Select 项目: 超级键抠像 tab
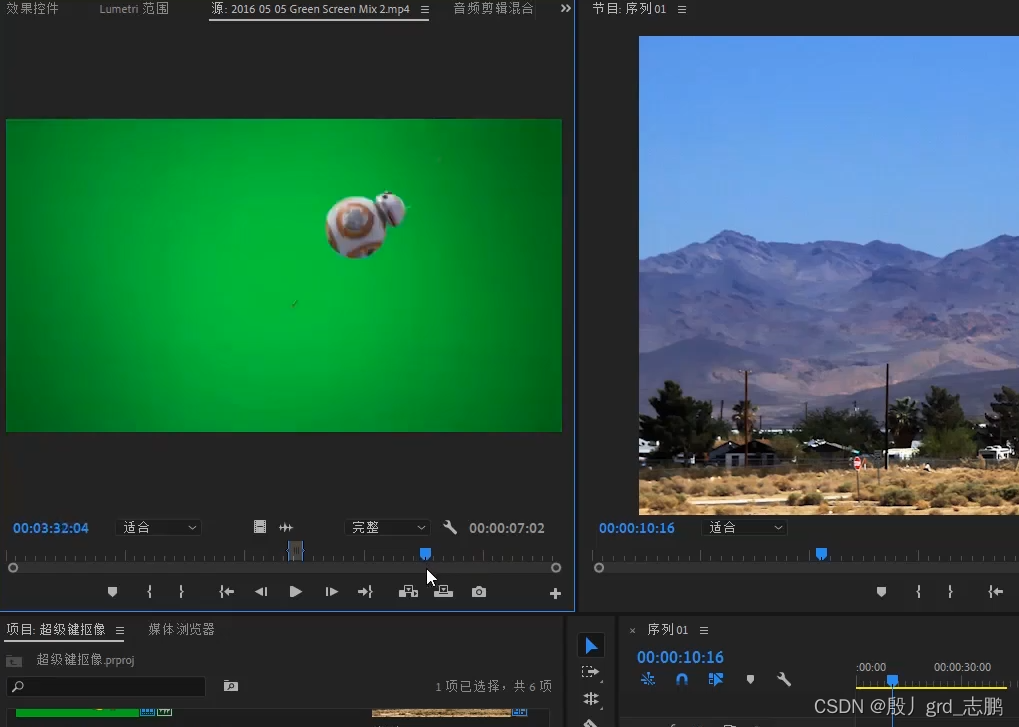 pyautogui.click(x=56, y=630)
